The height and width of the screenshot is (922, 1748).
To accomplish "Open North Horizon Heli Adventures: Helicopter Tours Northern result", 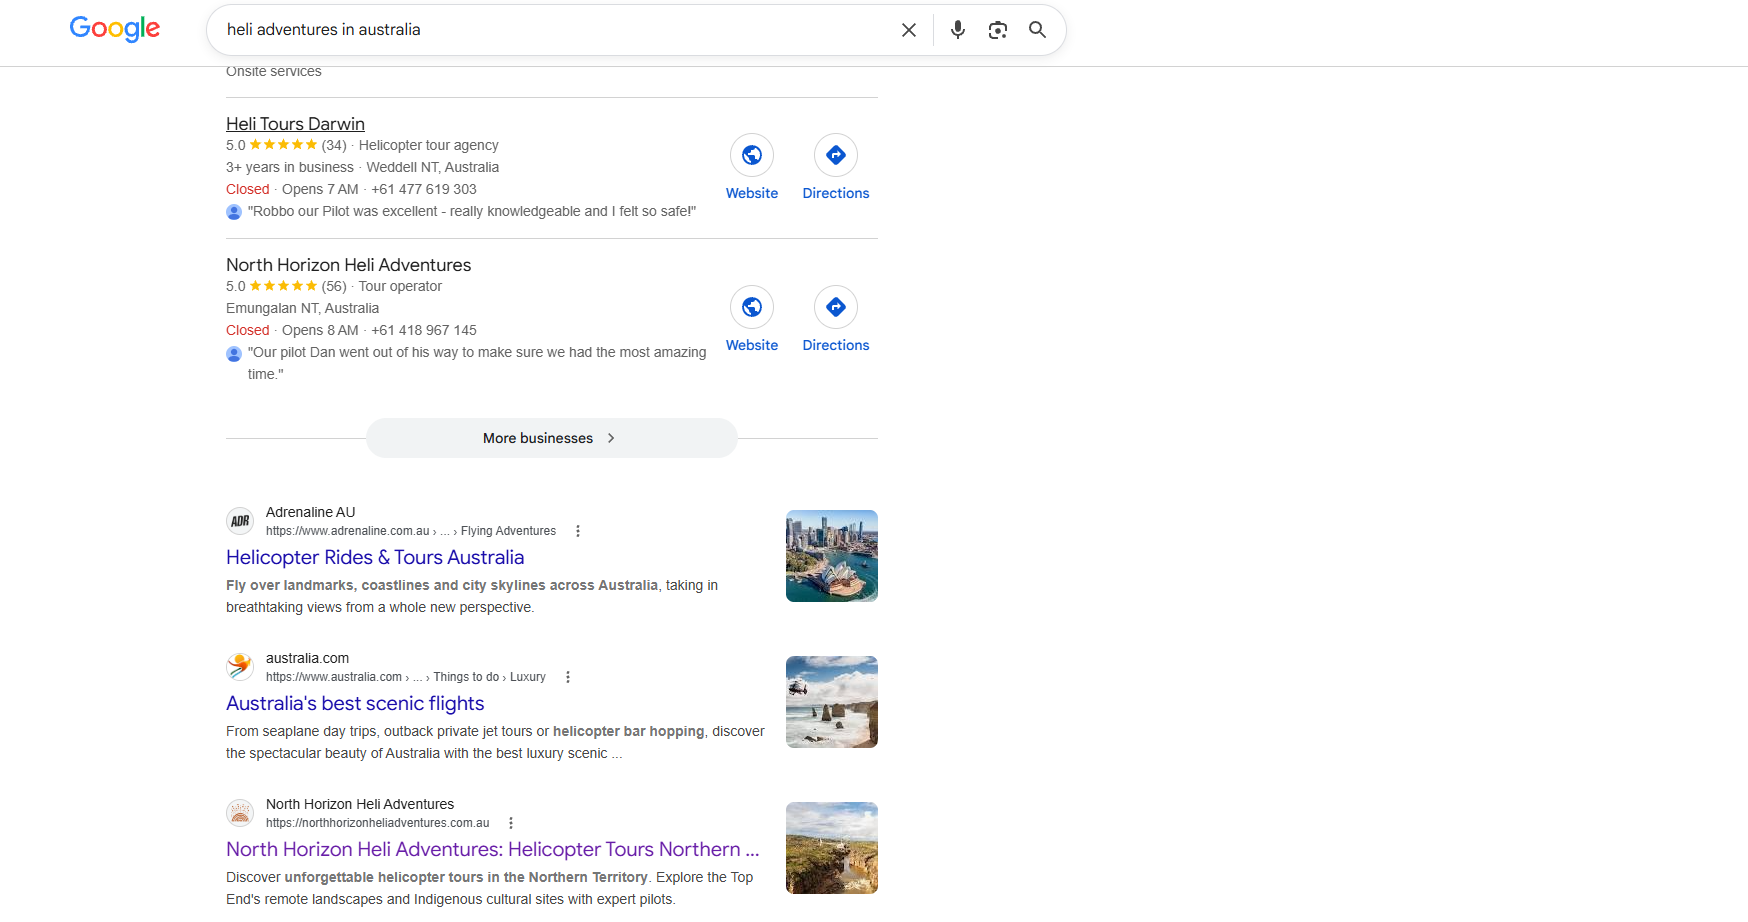I will pos(493,849).
